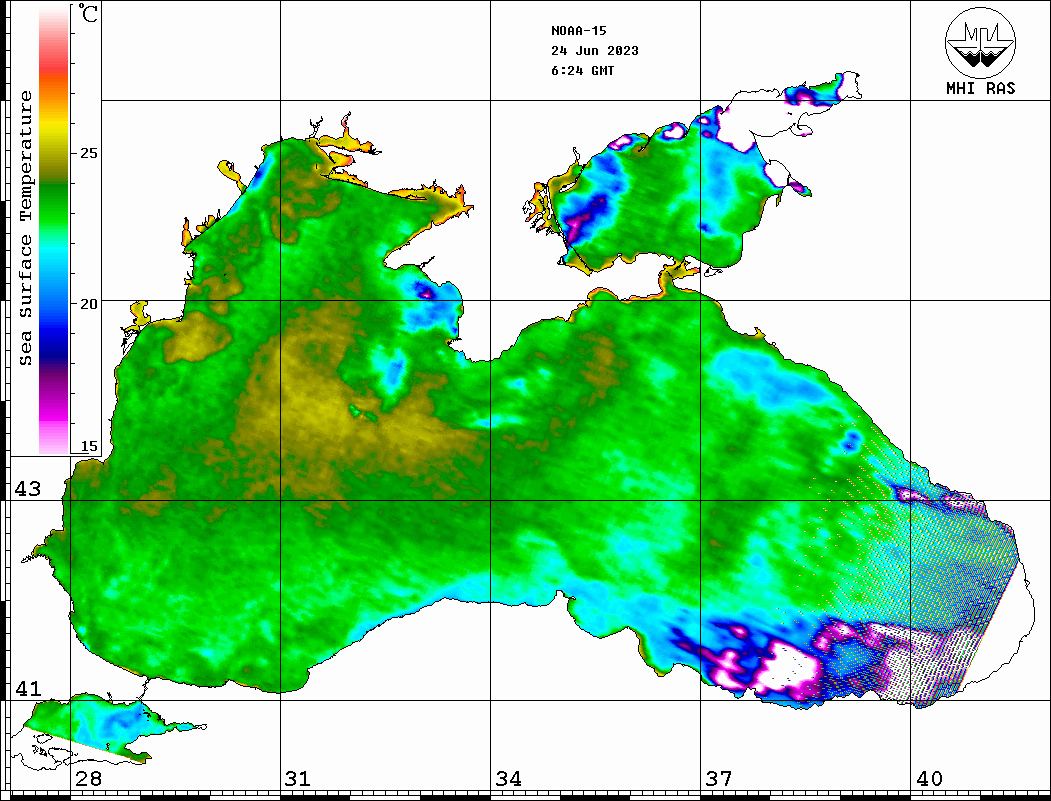Click the latitude label '43'
The width and height of the screenshot is (1051, 801).
tap(28, 489)
